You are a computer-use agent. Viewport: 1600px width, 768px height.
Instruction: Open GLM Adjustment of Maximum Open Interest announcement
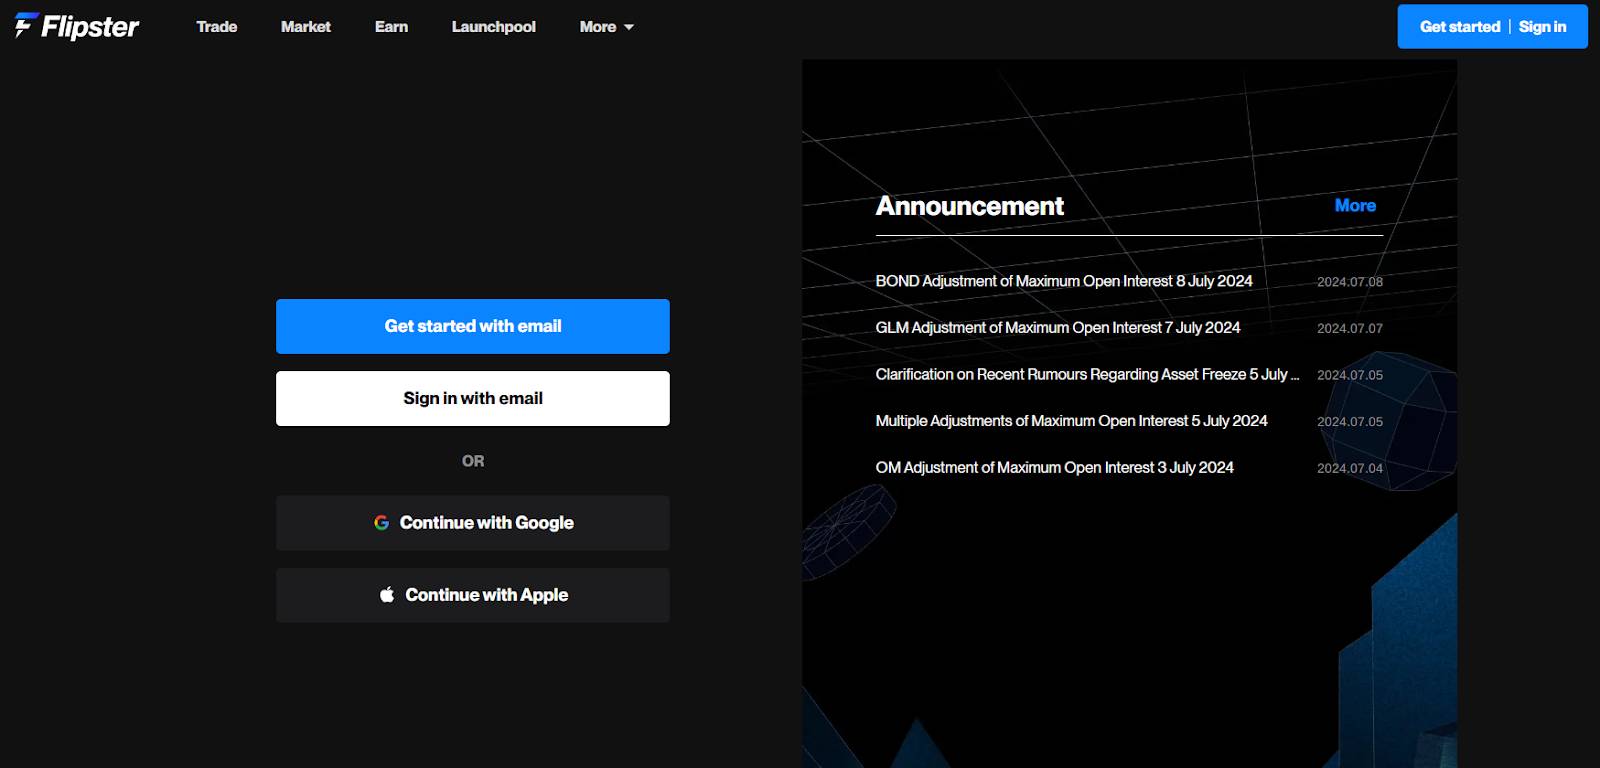pyautogui.click(x=1058, y=328)
